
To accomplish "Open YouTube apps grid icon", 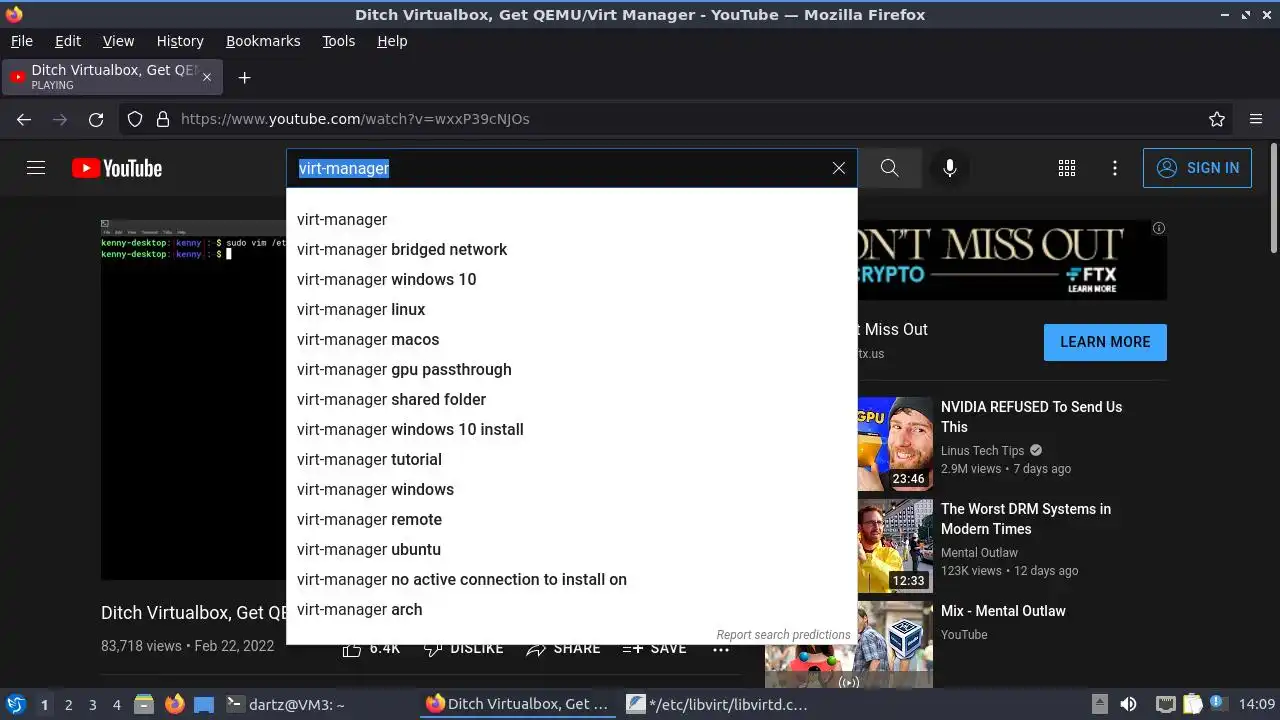I will click(1067, 168).
